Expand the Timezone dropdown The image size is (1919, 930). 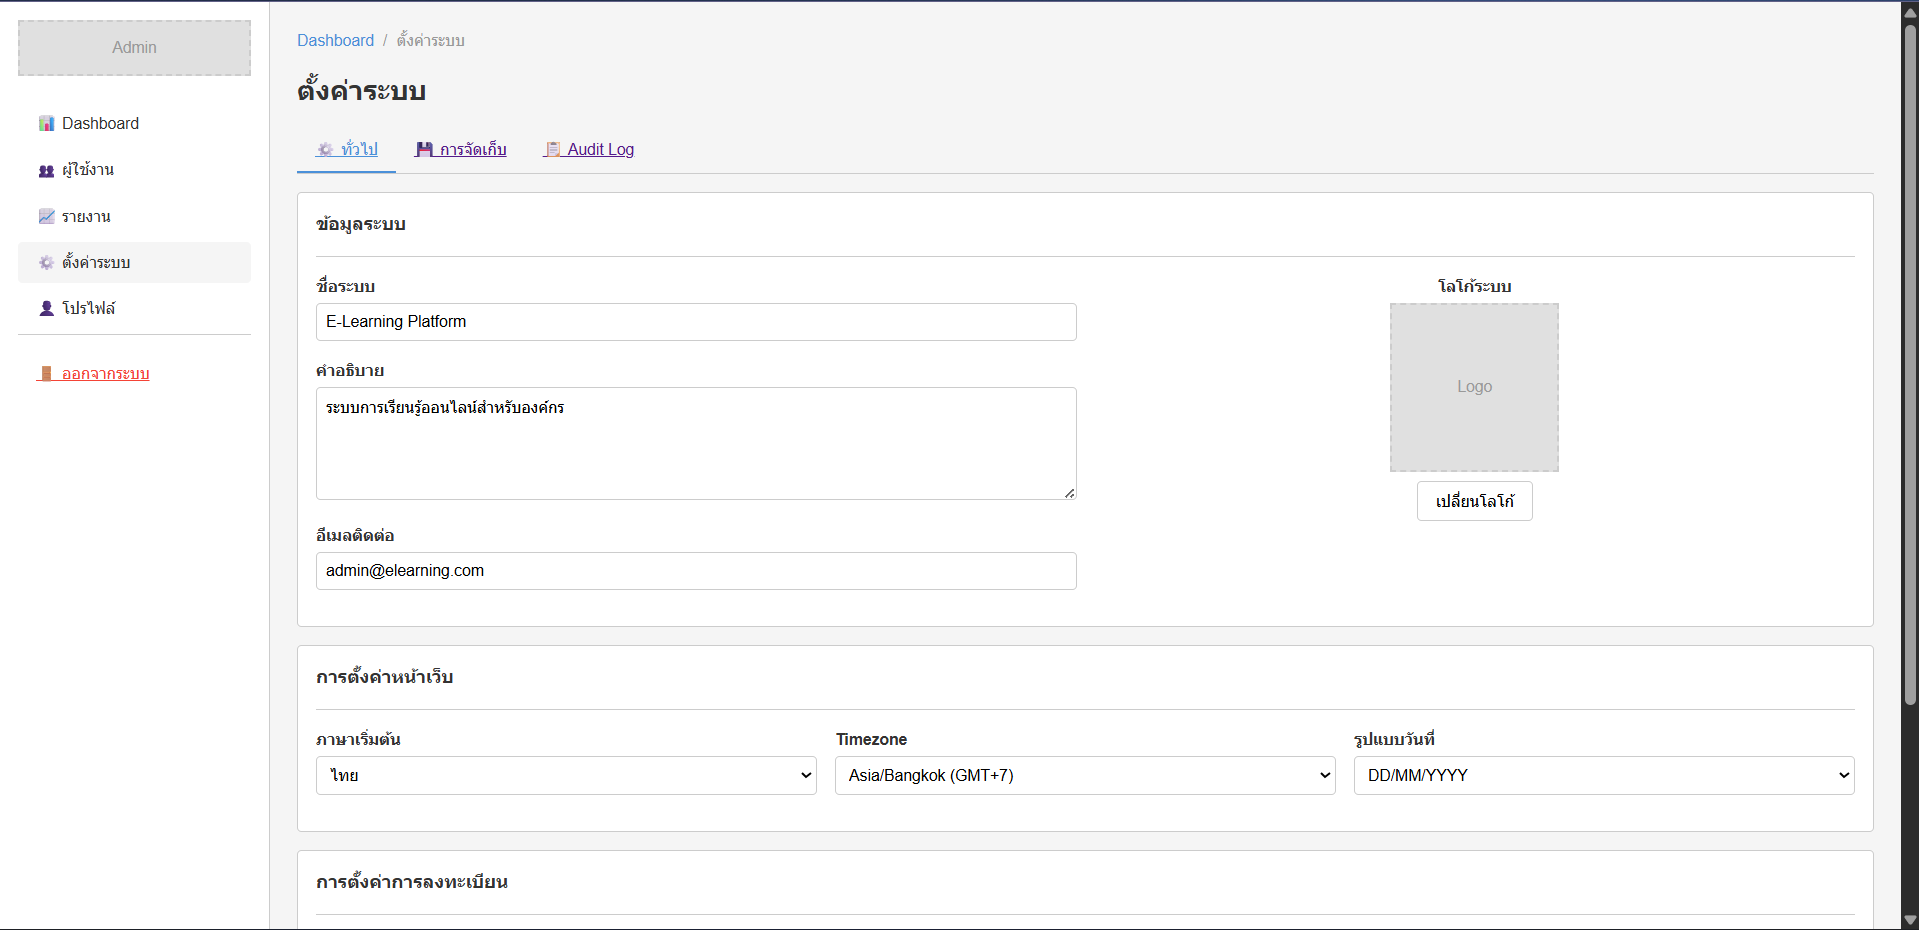(x=1085, y=775)
